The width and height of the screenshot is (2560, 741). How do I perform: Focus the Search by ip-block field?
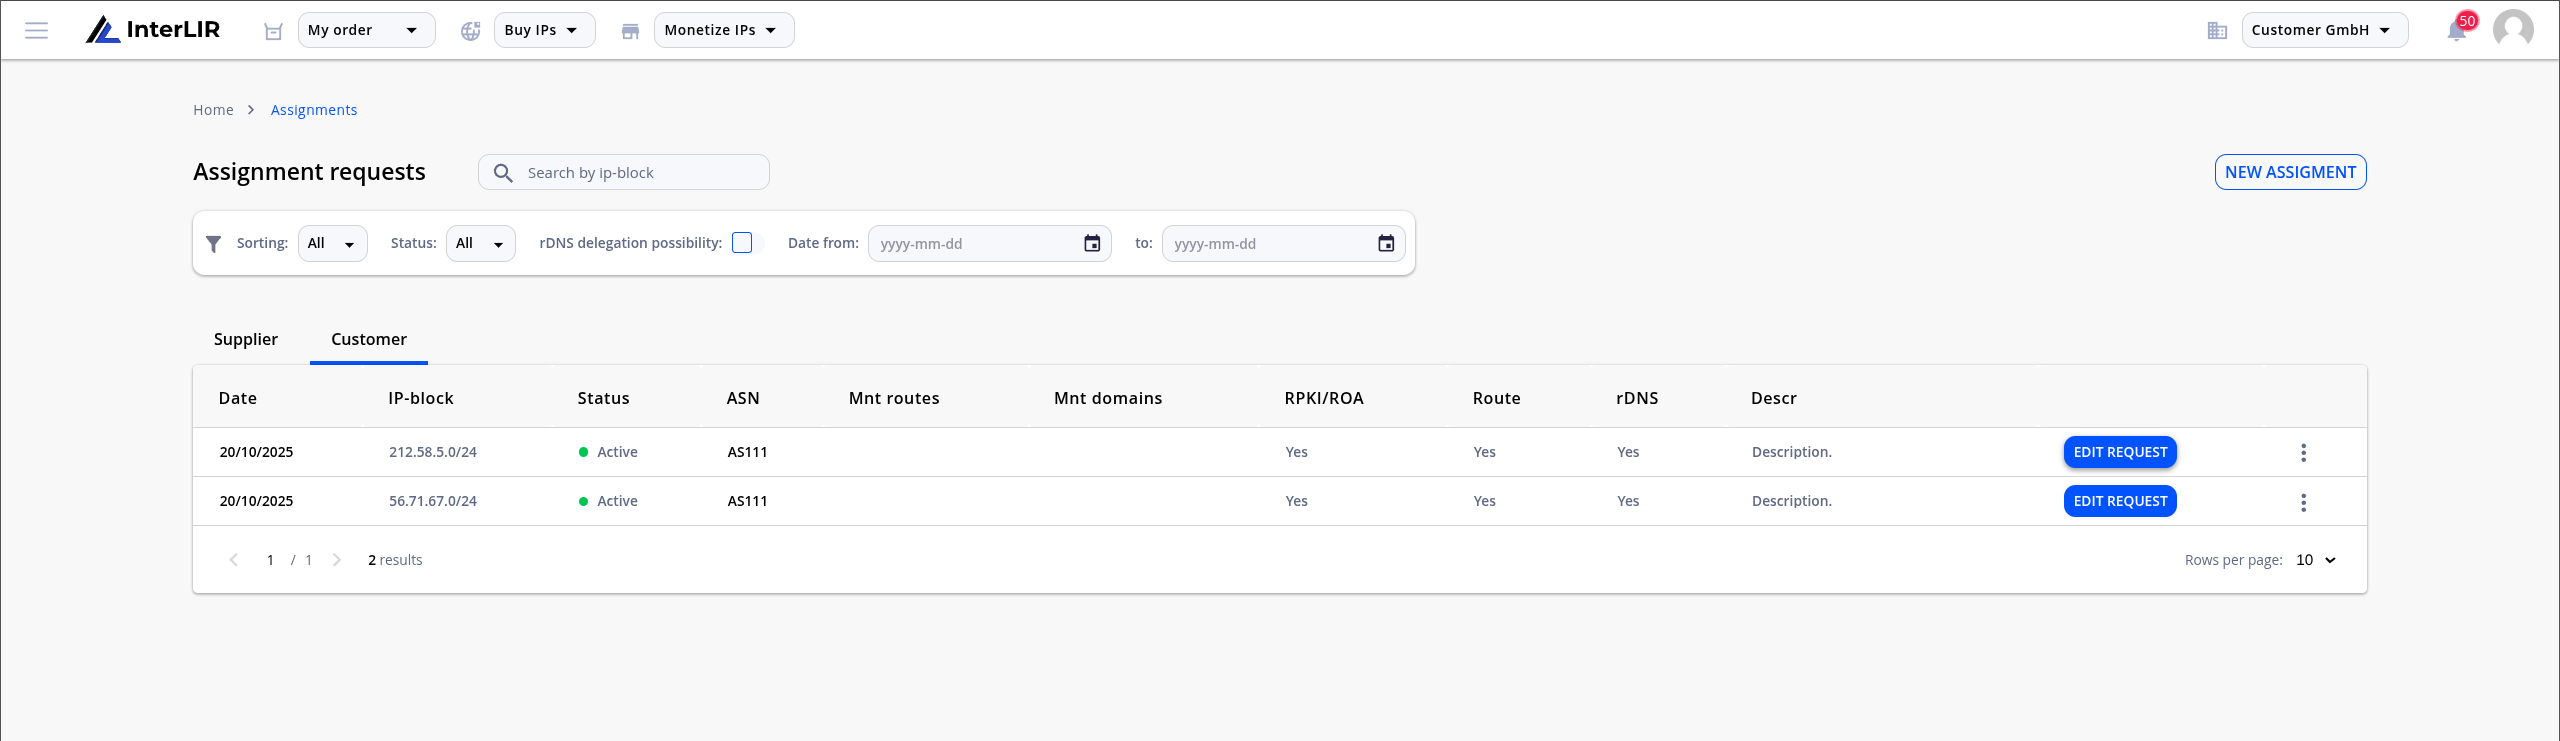click(x=624, y=173)
